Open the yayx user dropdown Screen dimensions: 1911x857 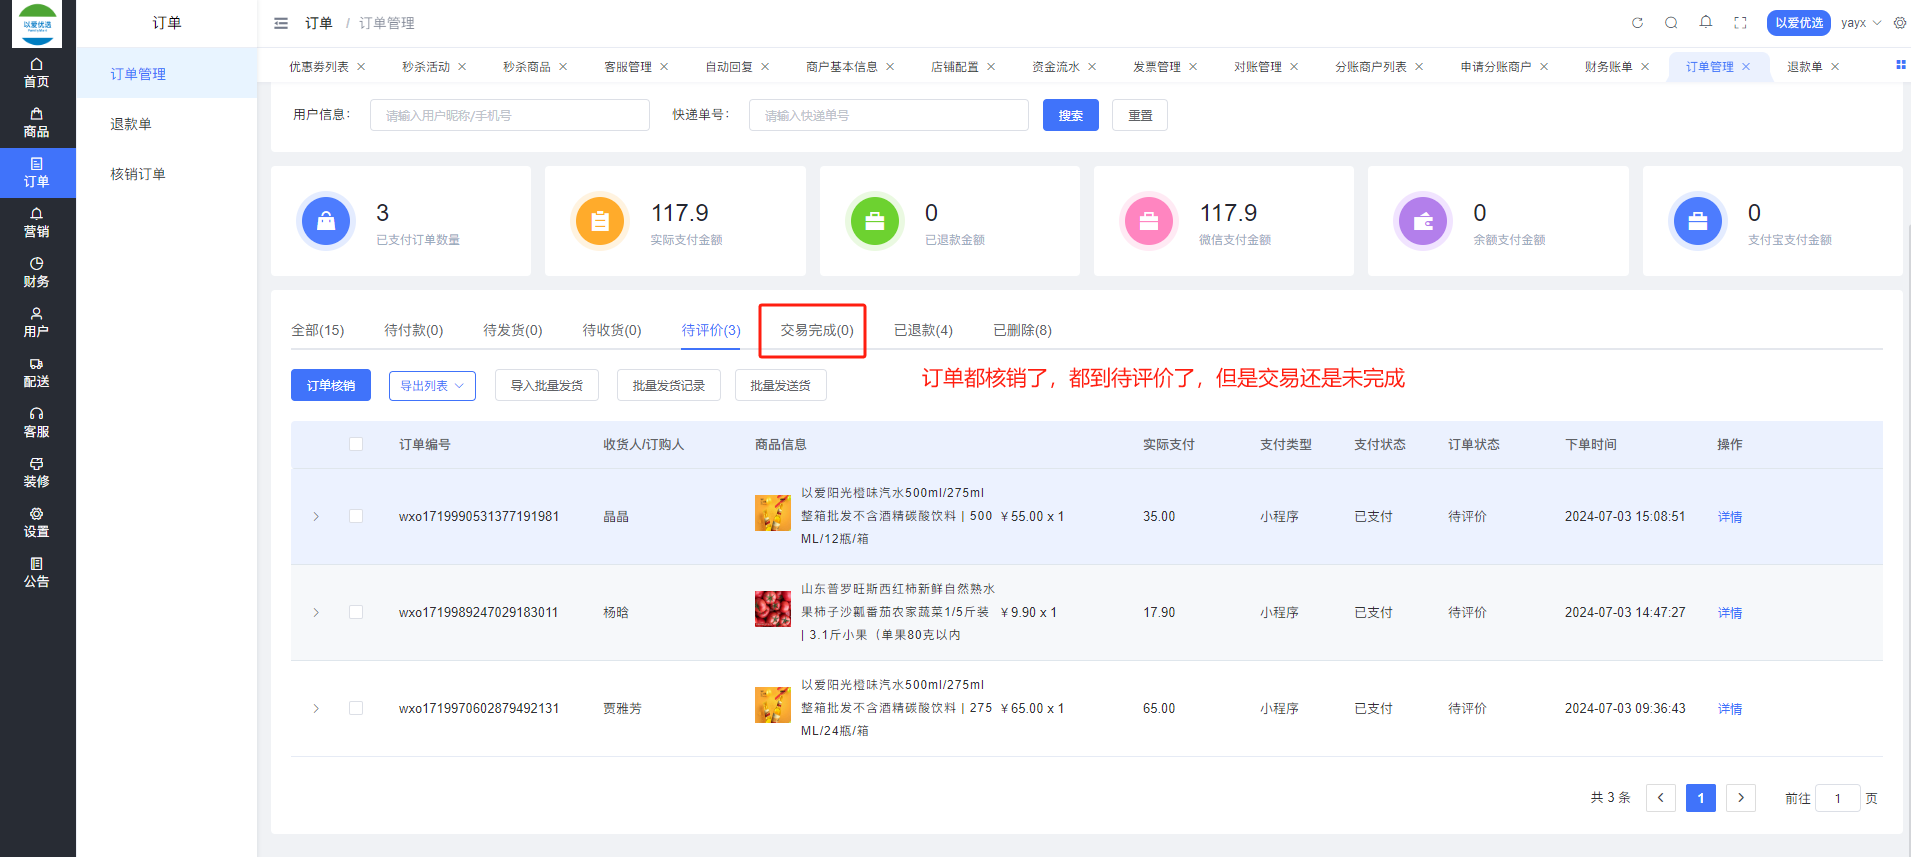(x=1861, y=23)
